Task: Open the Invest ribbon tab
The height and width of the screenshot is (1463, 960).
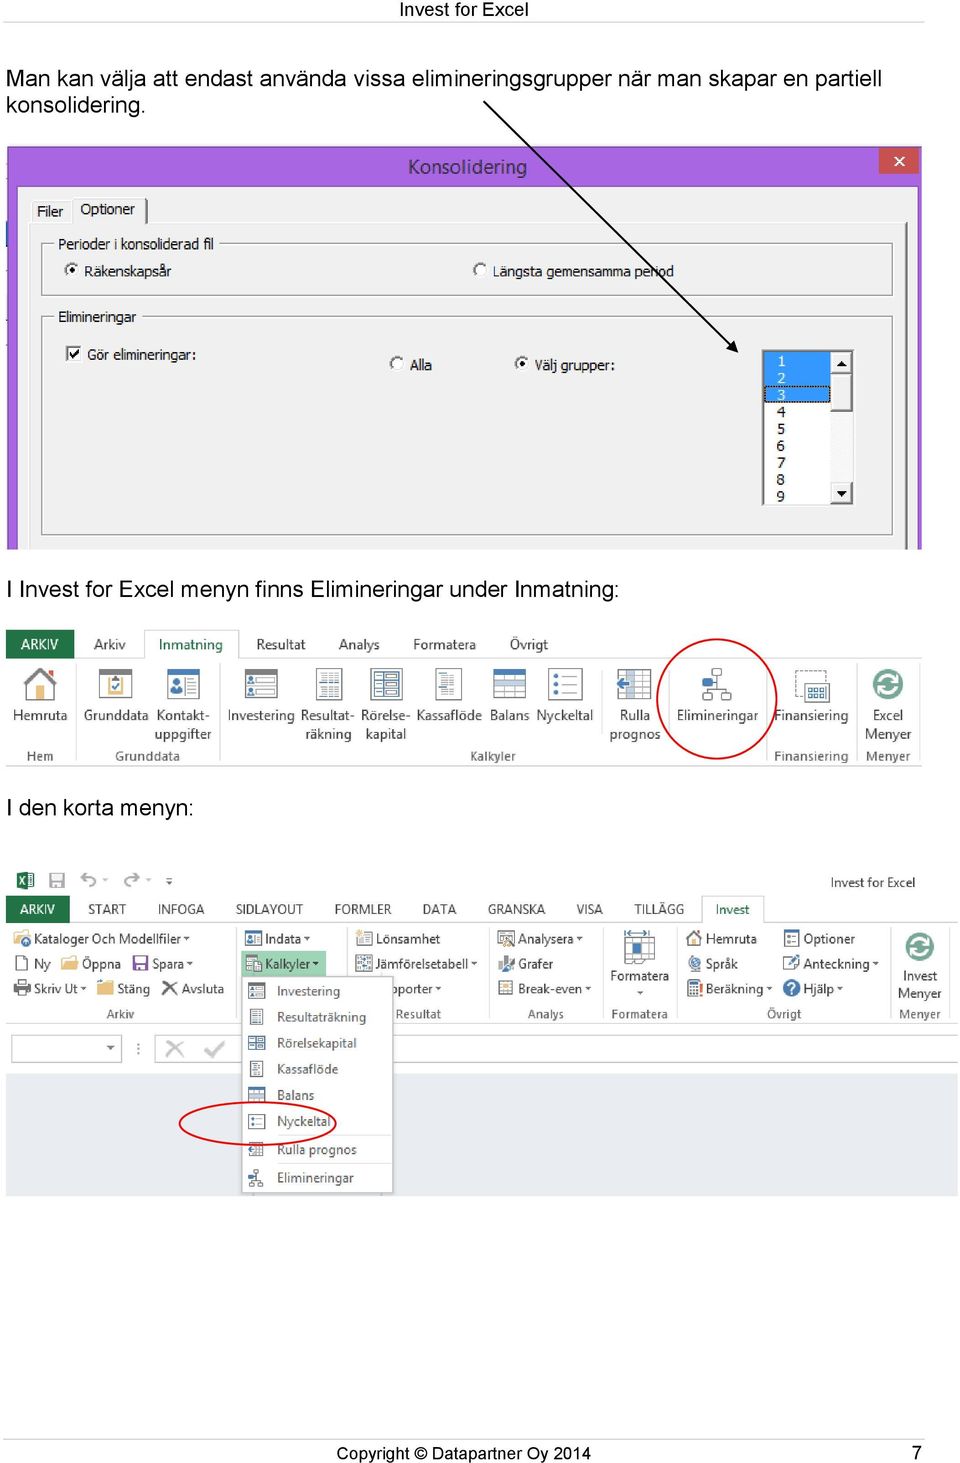Action: [732, 909]
